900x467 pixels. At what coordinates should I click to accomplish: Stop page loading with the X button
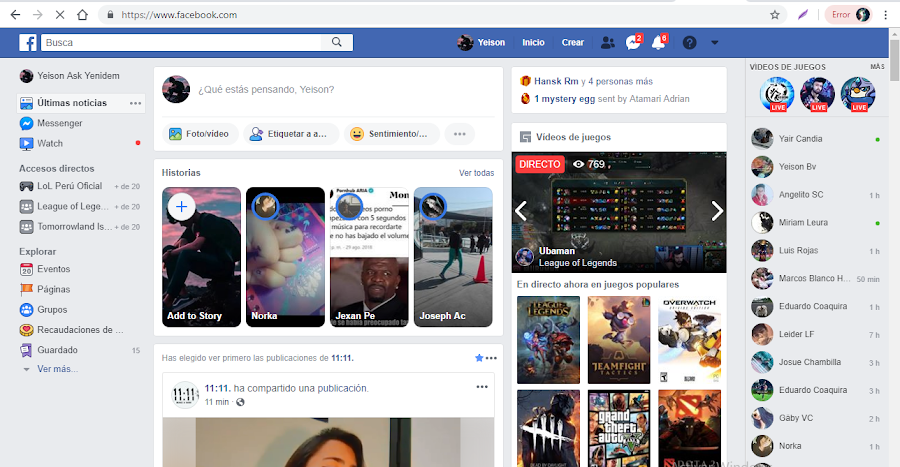(60, 15)
